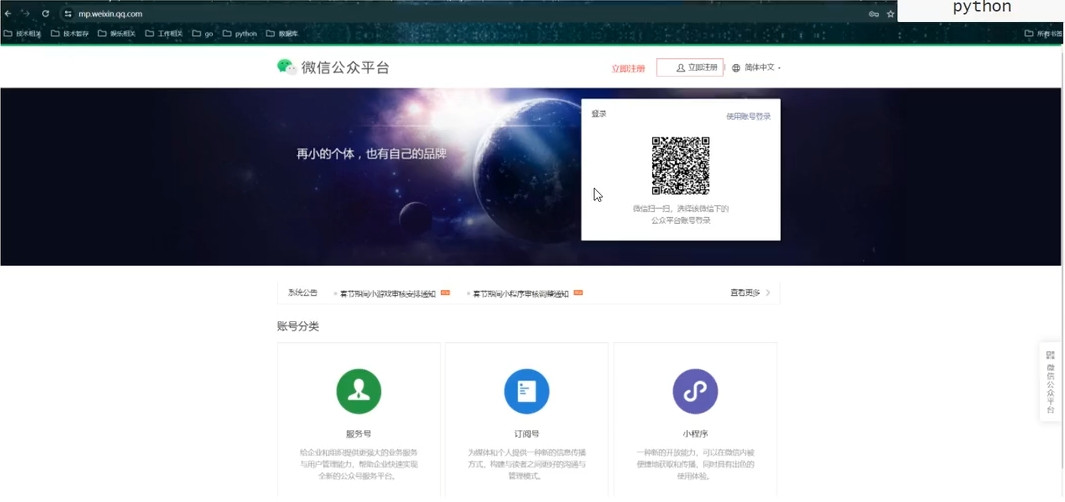
Task: Open the 技术相关 bookmarks folder
Action: coord(22,33)
